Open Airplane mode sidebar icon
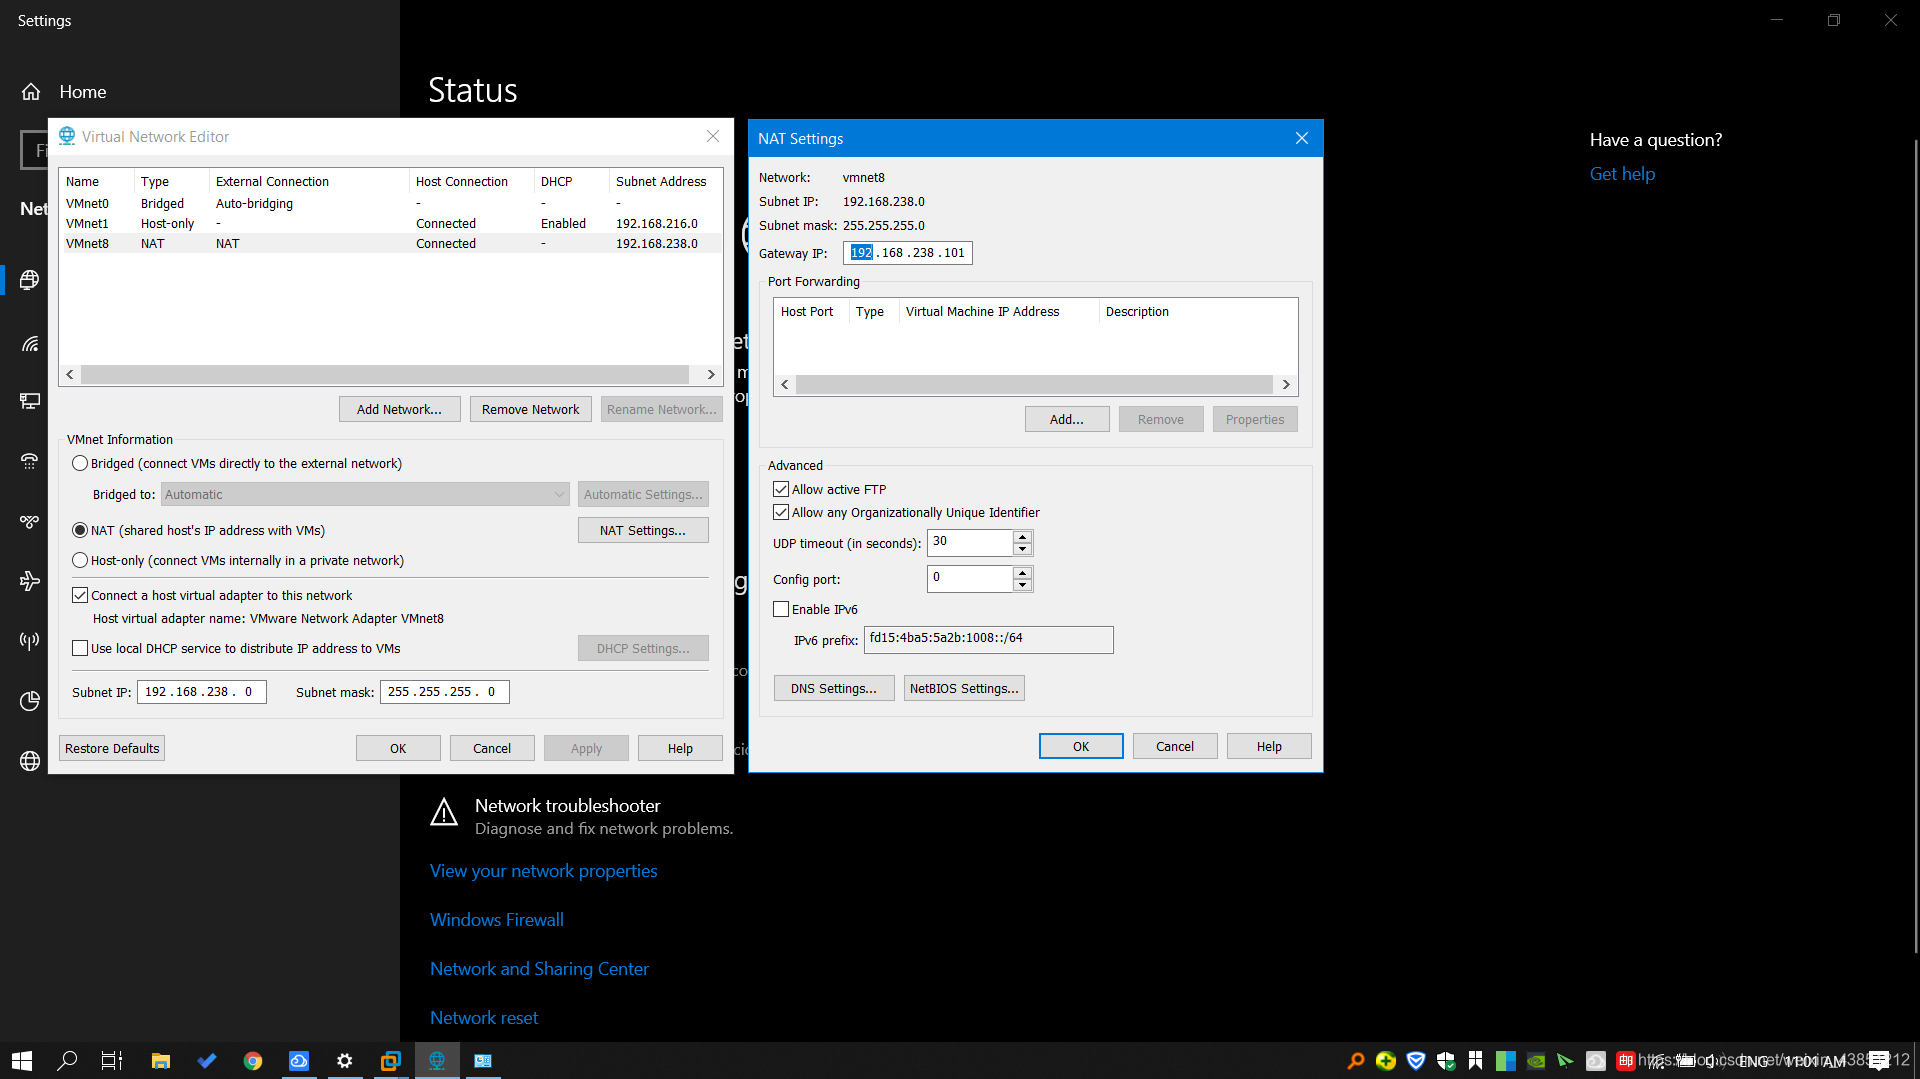 click(x=30, y=581)
